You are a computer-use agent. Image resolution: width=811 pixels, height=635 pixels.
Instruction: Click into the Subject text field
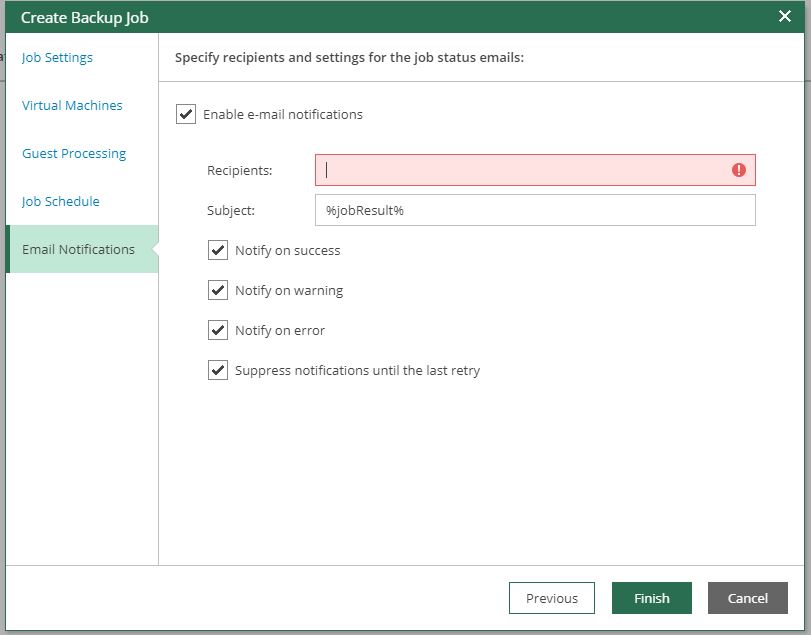tap(535, 210)
